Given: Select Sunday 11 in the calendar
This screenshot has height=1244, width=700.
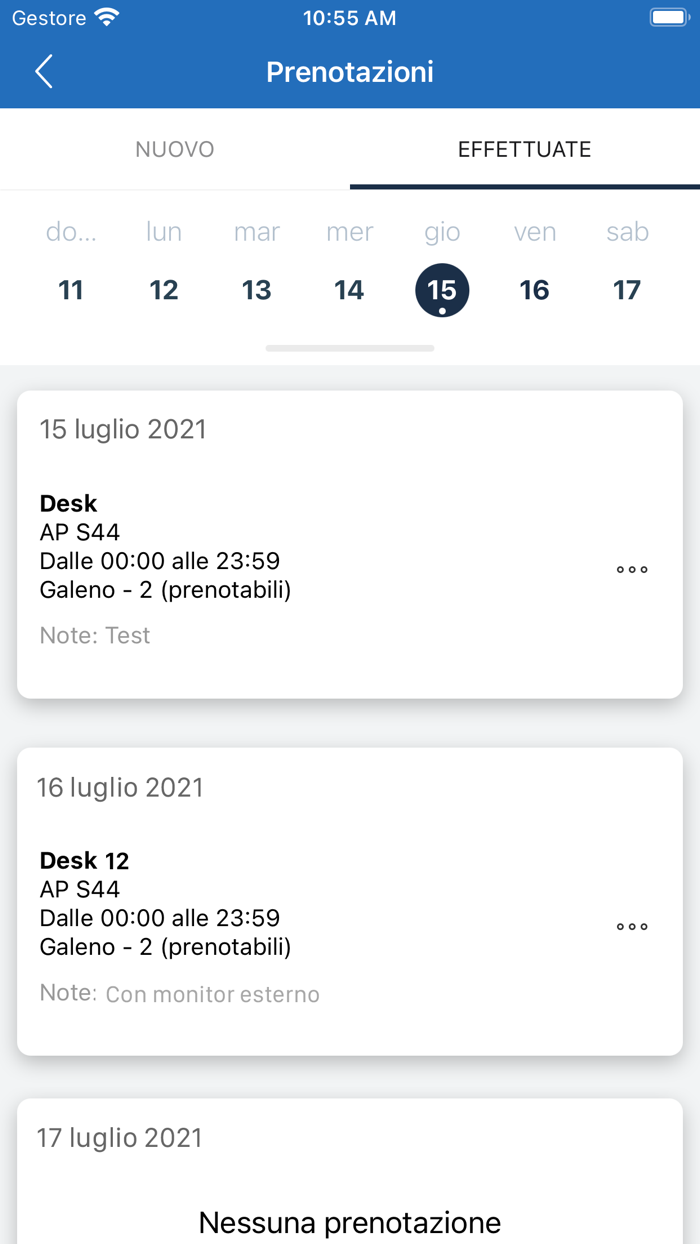Looking at the screenshot, I should coord(71,290).
